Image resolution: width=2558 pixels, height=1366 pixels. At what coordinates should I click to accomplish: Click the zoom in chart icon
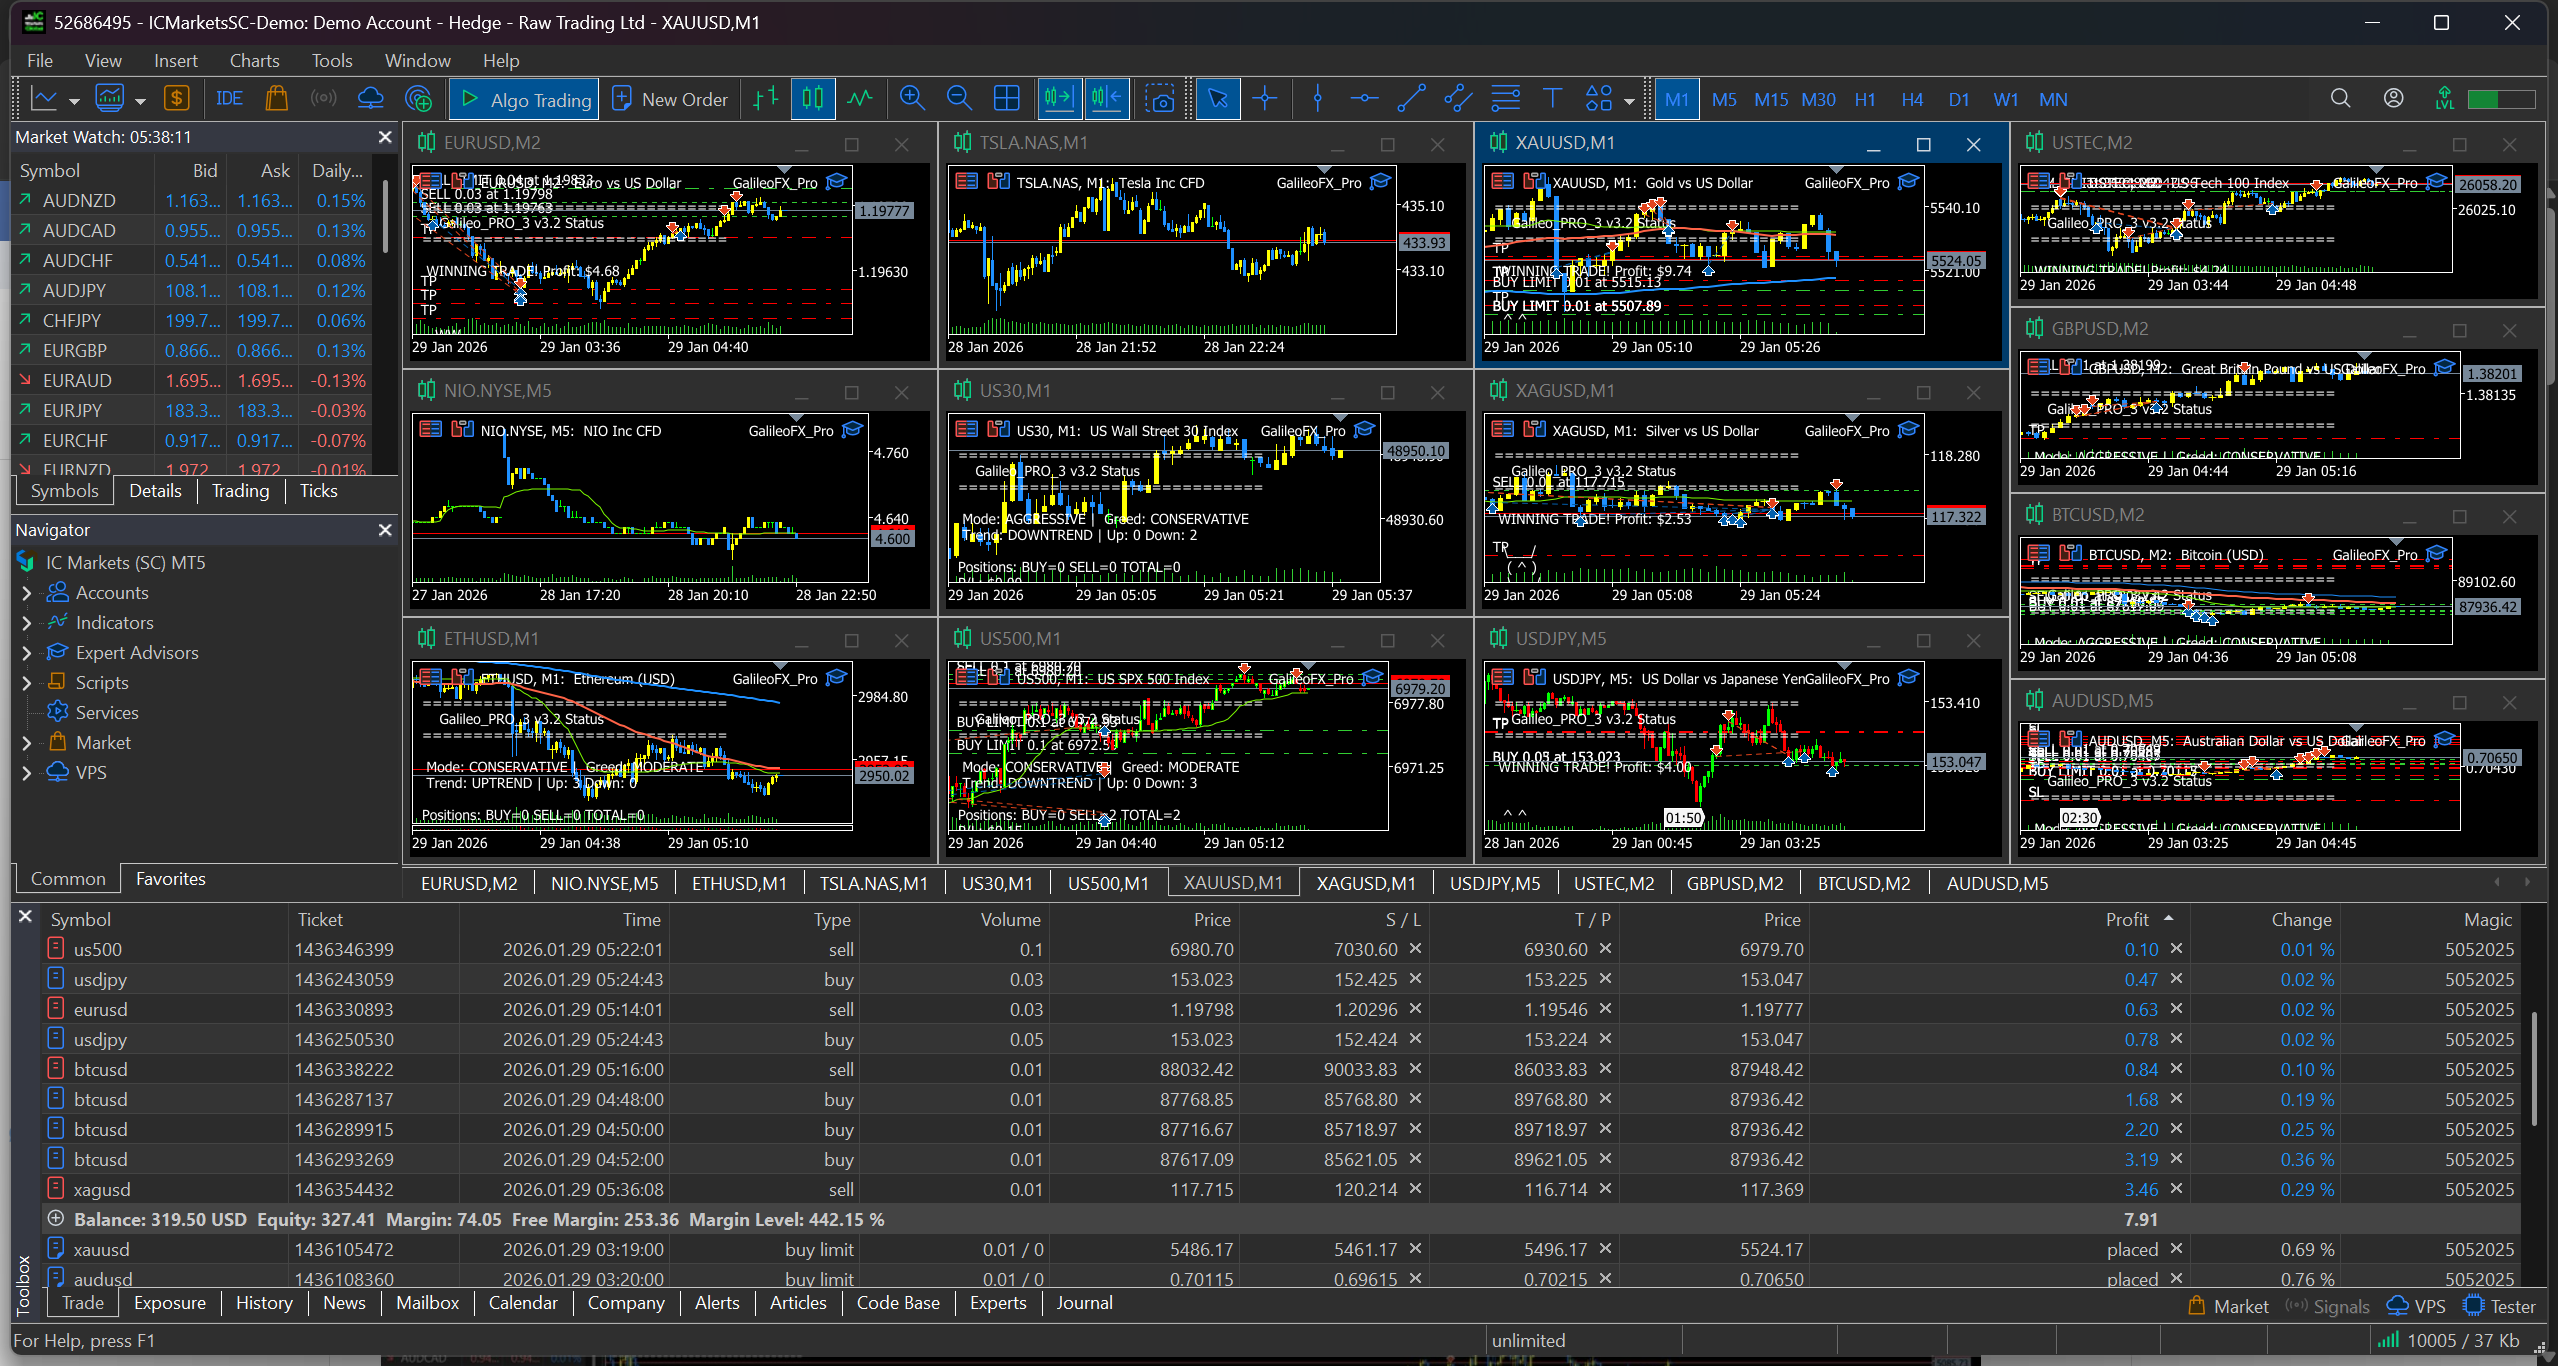coord(911,98)
